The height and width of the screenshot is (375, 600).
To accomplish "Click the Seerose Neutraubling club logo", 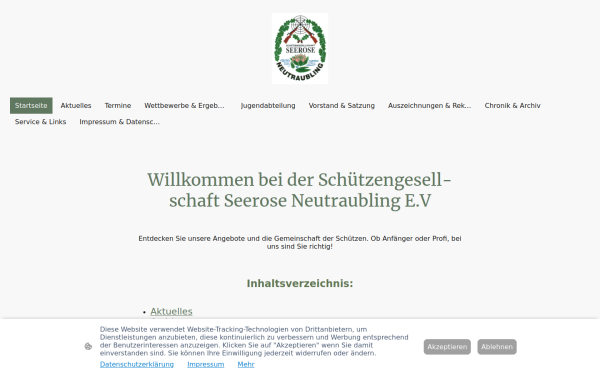I will tap(300, 49).
